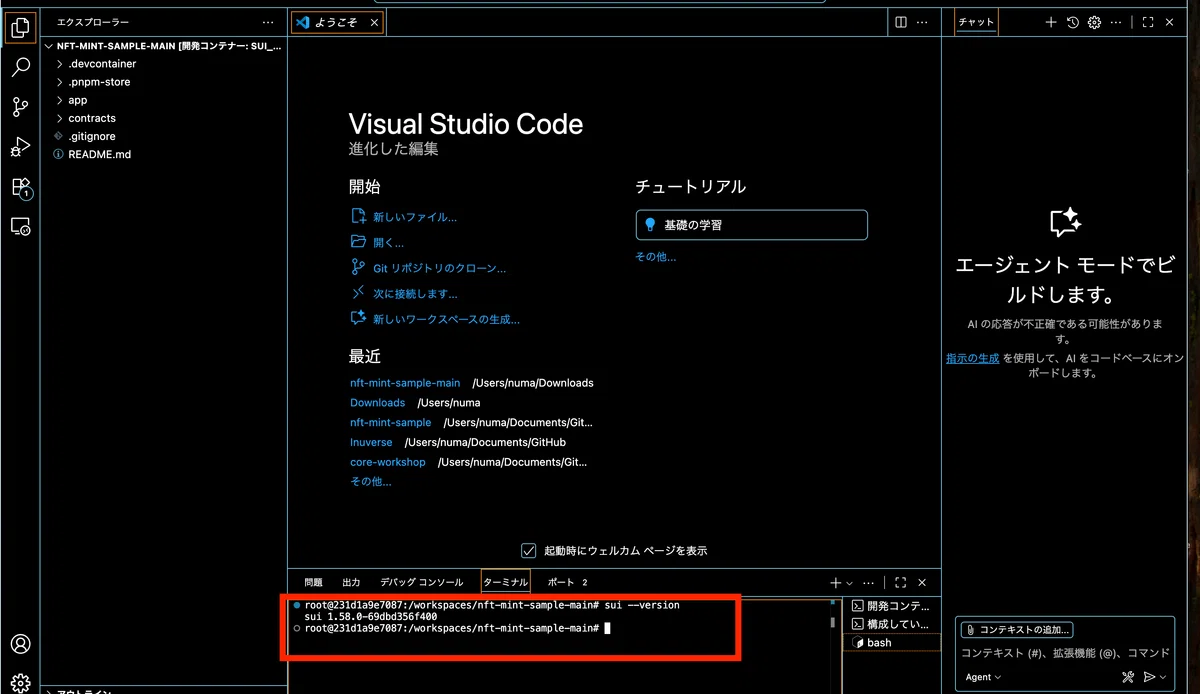Switch to the デバッグ コンソール tab

click(x=421, y=582)
